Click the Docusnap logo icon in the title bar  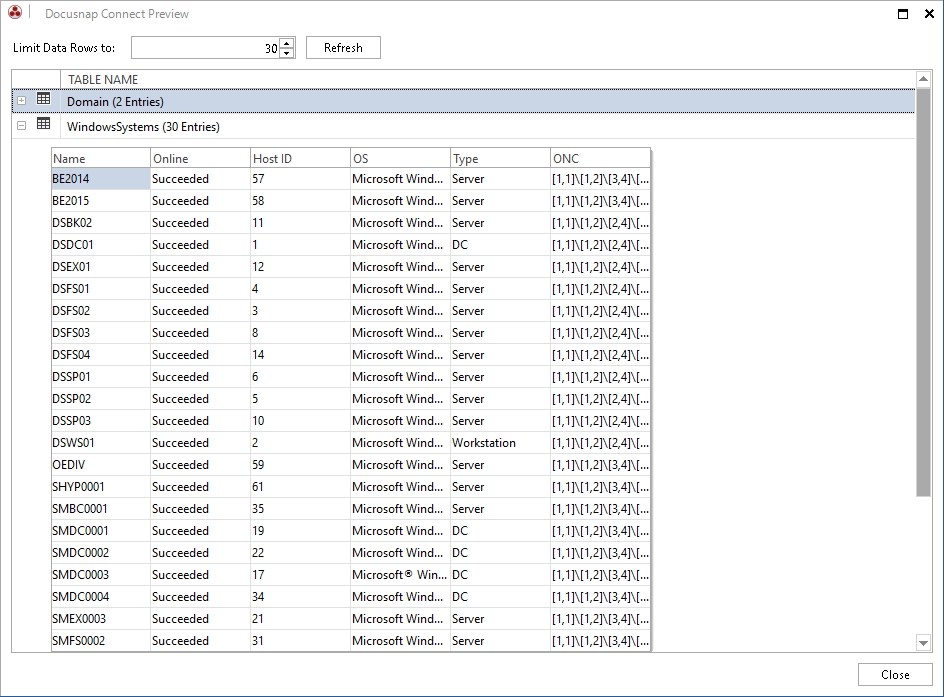[15, 12]
